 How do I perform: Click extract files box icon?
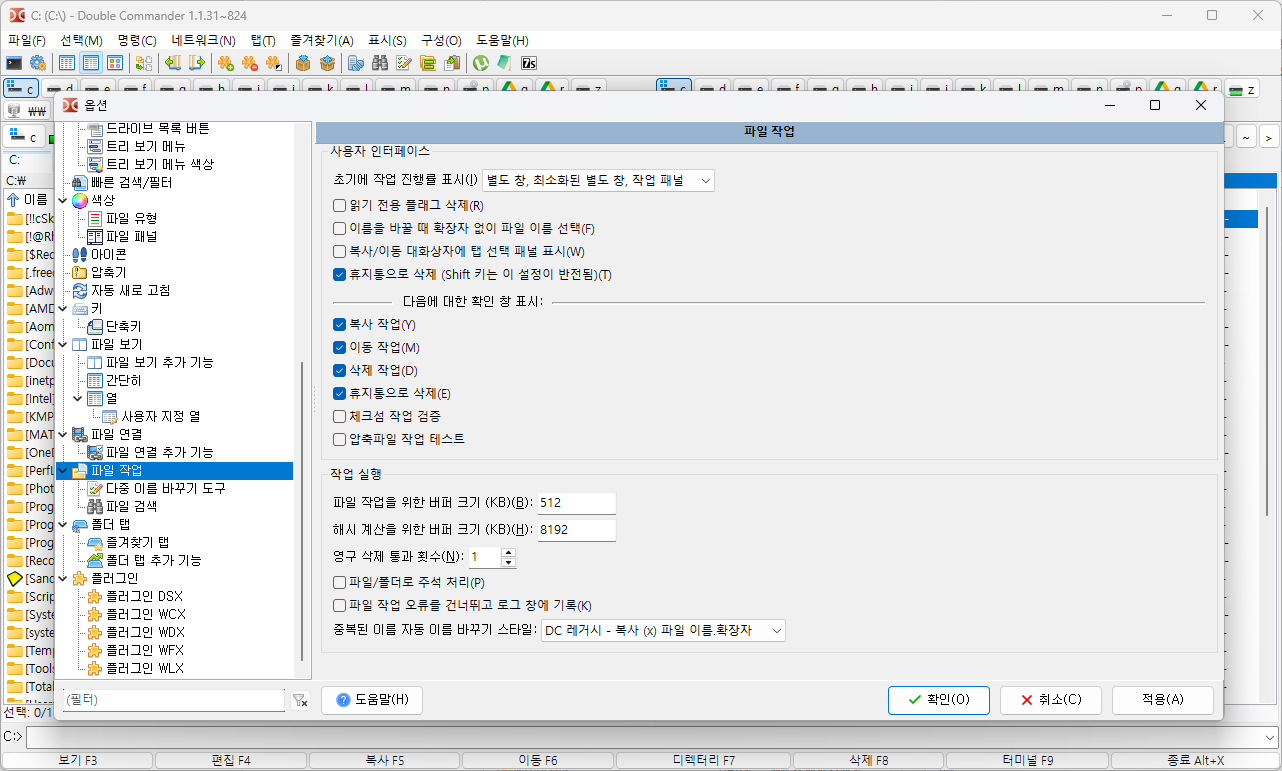click(x=327, y=63)
